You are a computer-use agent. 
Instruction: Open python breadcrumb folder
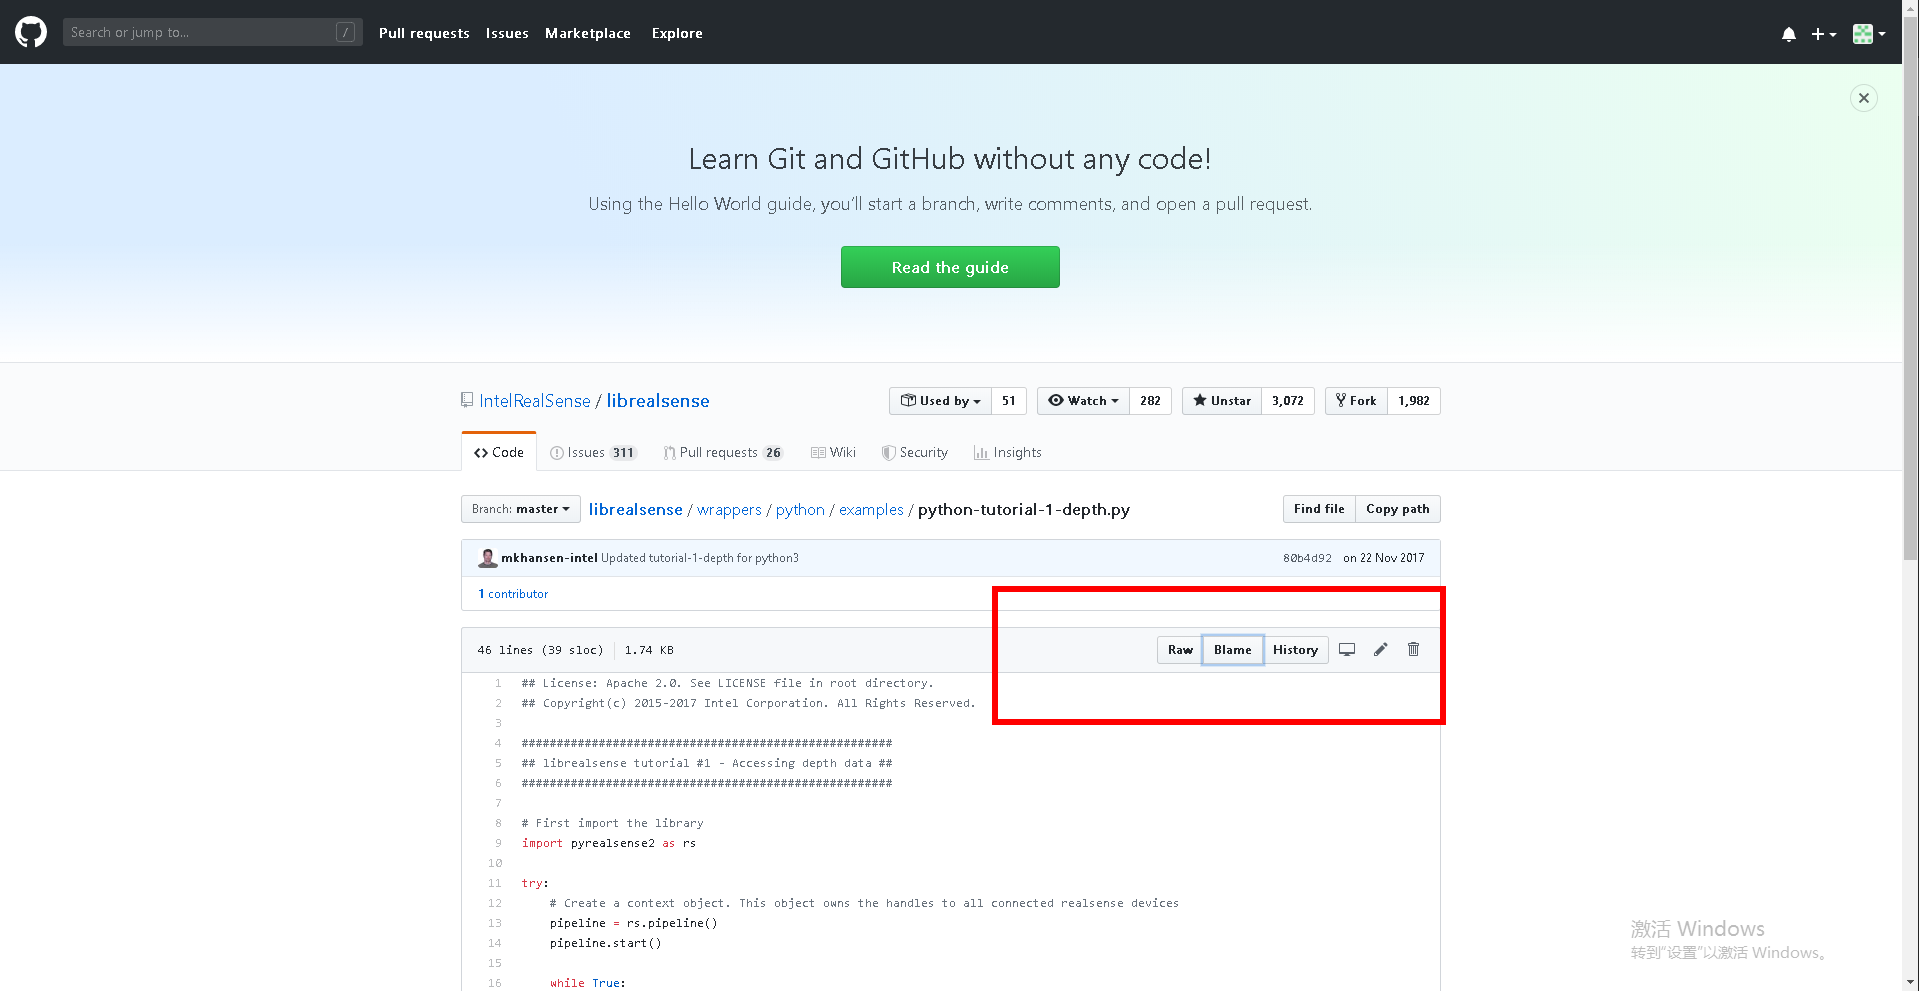click(x=800, y=510)
